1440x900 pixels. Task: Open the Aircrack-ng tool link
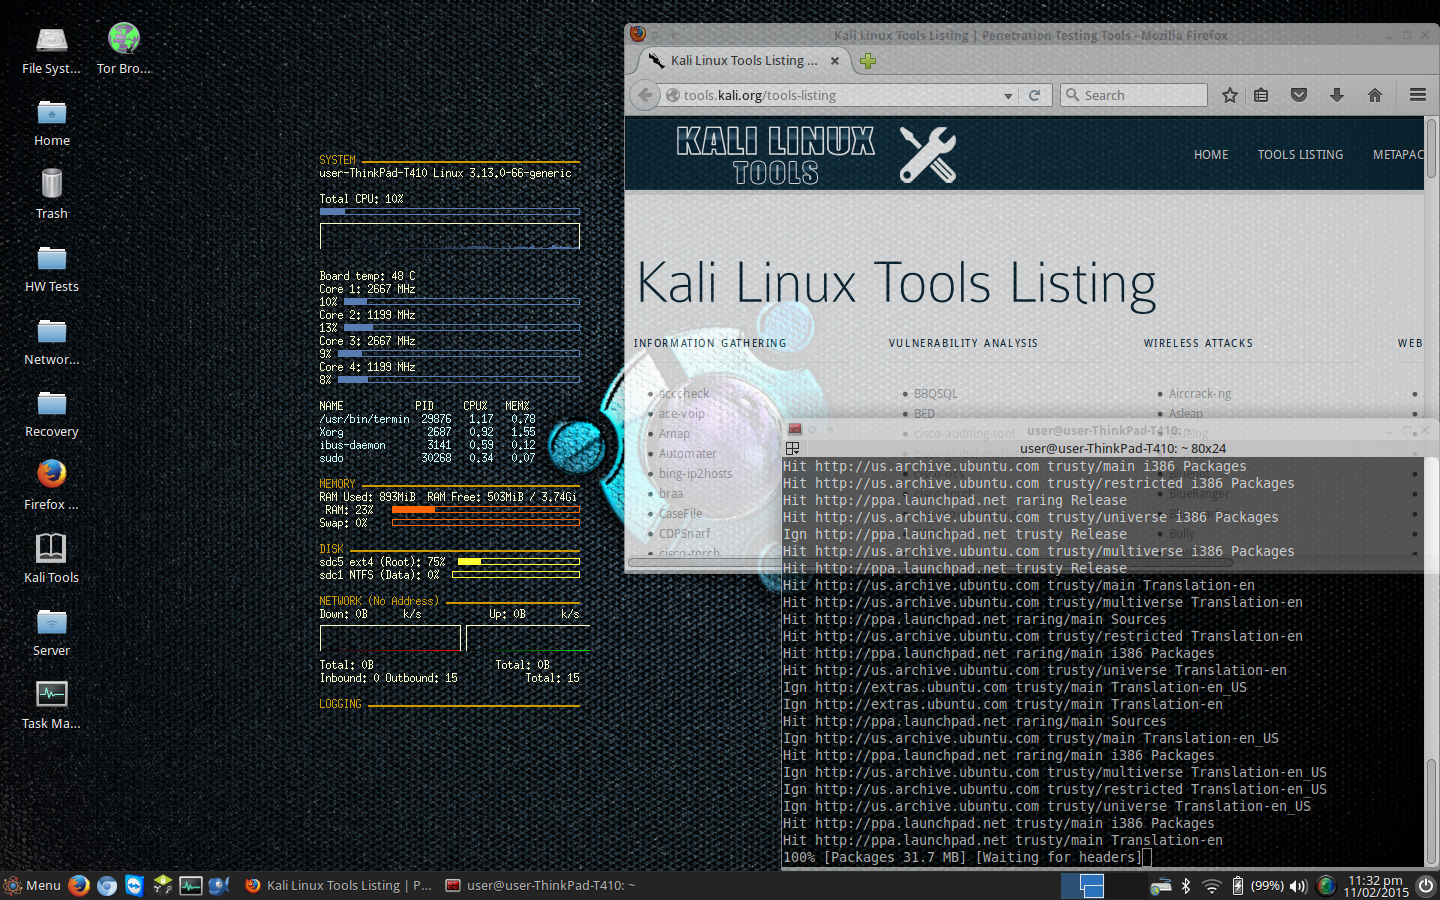tap(1200, 394)
